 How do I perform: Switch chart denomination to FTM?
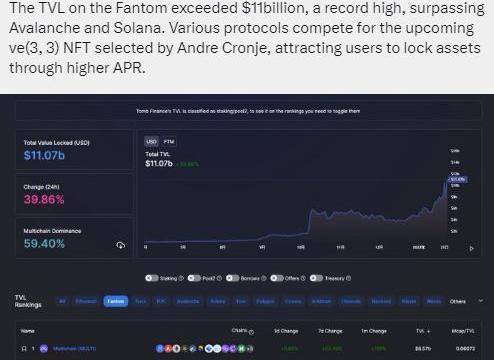(169, 142)
